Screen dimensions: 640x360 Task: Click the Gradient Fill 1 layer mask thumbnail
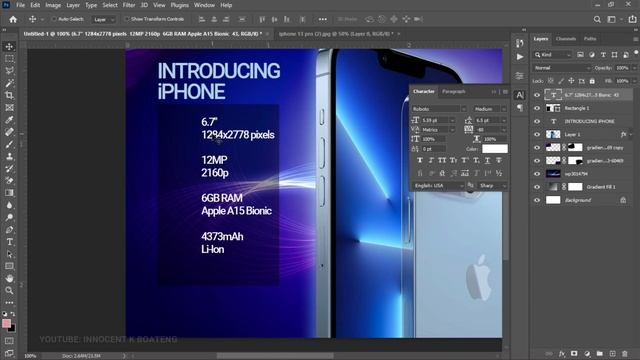pyautogui.click(x=575, y=187)
